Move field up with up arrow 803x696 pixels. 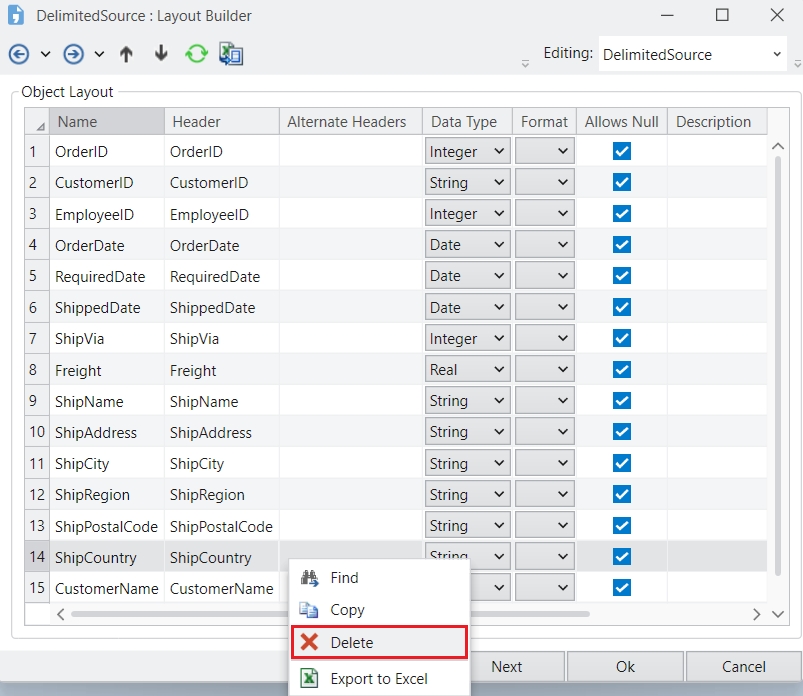click(126, 54)
